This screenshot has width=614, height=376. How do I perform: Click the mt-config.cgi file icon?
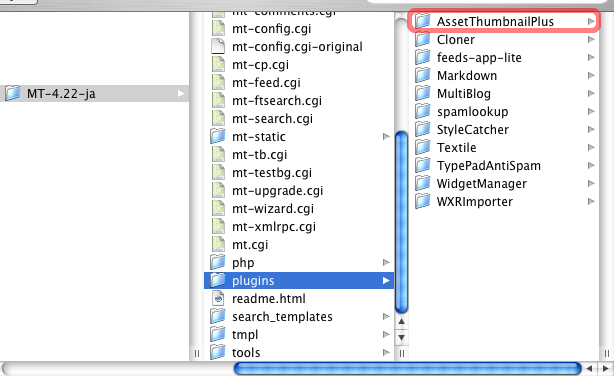218,29
